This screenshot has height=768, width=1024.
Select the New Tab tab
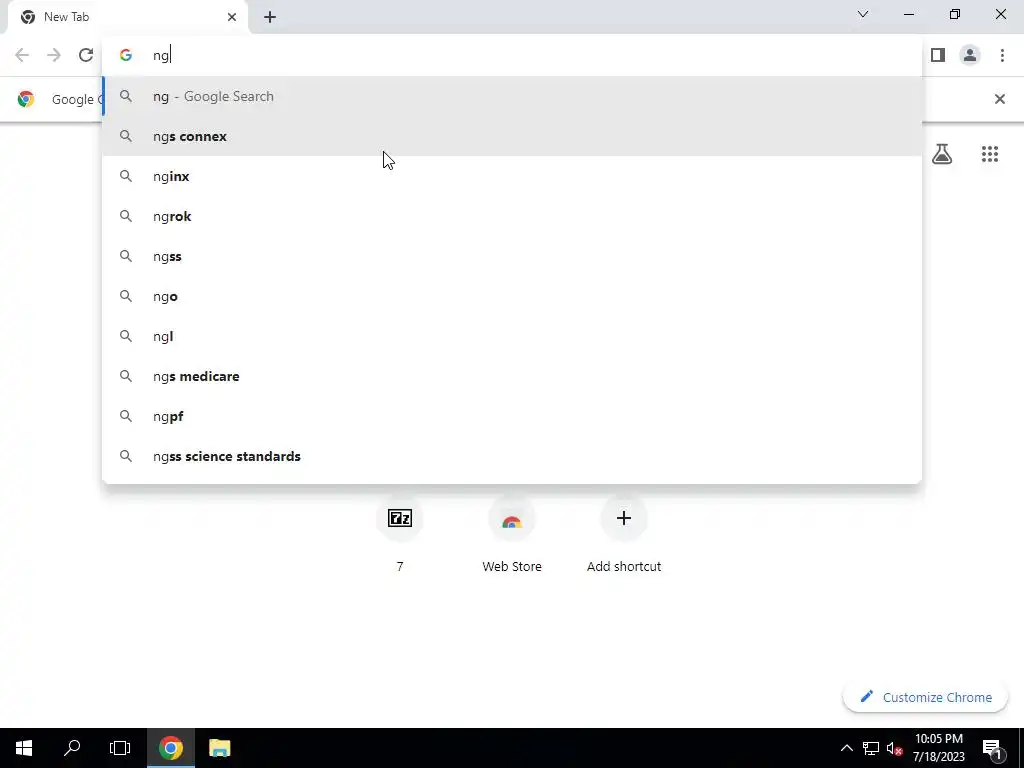tap(128, 17)
